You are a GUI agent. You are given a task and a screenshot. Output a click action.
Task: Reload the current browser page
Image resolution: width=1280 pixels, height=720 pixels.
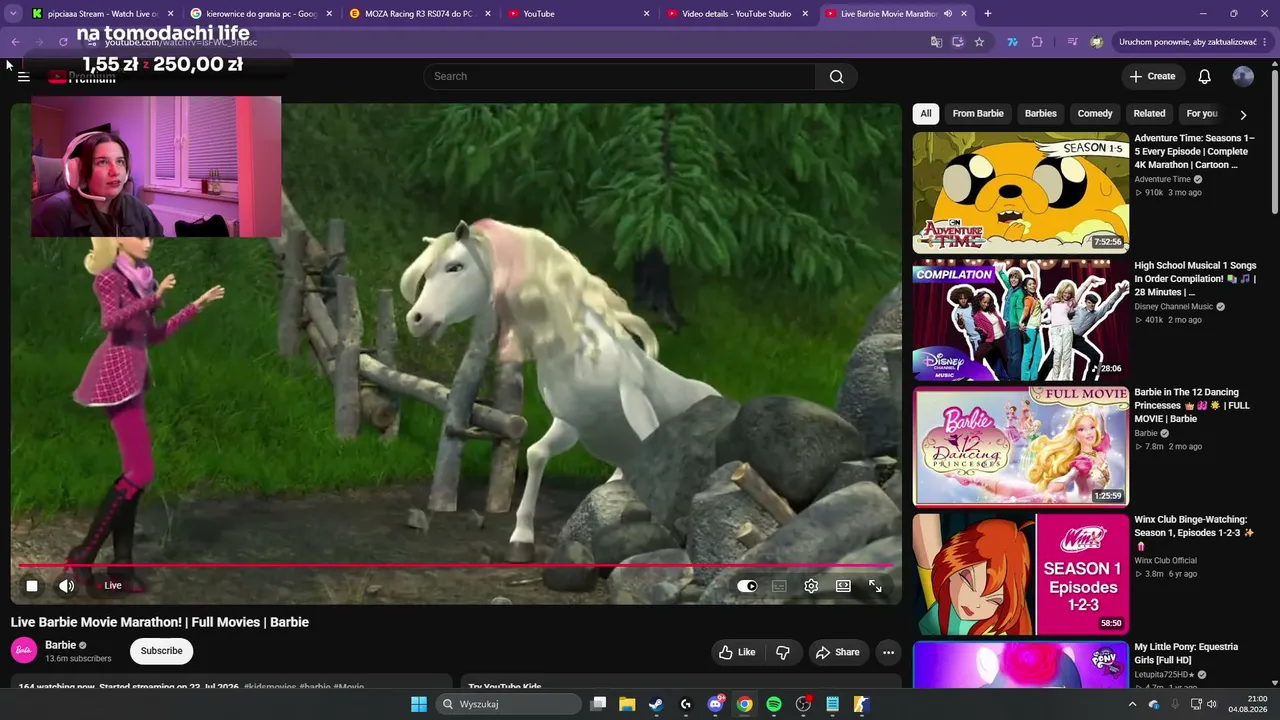coord(63,42)
